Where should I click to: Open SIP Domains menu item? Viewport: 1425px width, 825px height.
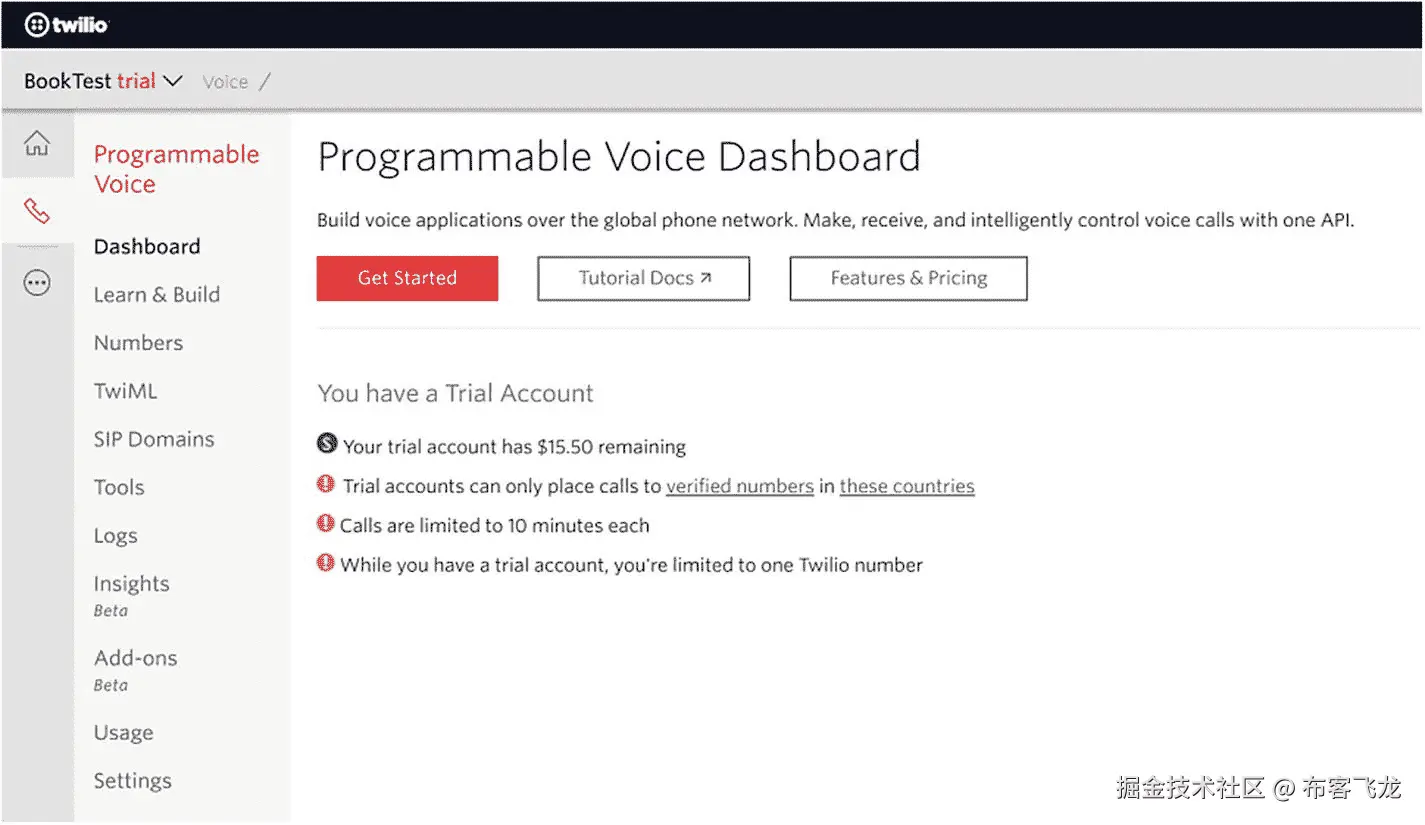[x=154, y=439]
